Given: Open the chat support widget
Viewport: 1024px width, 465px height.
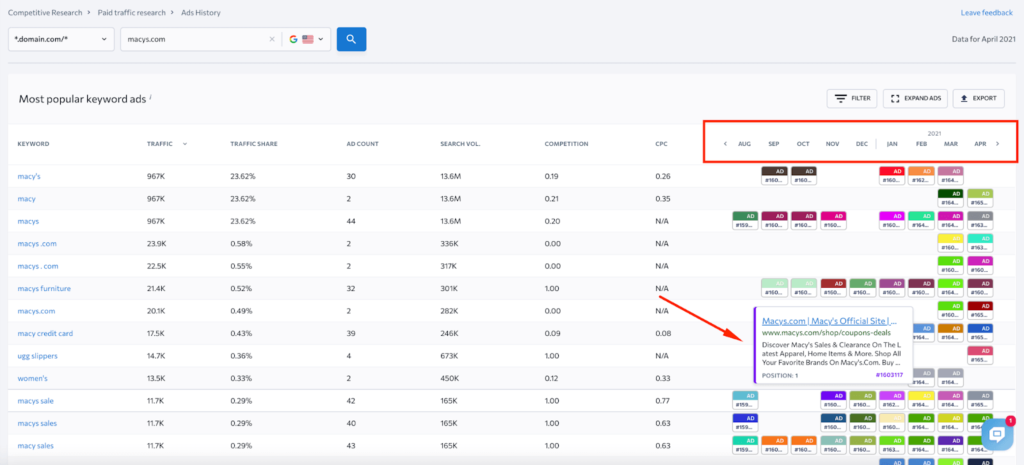Looking at the screenshot, I should [x=997, y=433].
